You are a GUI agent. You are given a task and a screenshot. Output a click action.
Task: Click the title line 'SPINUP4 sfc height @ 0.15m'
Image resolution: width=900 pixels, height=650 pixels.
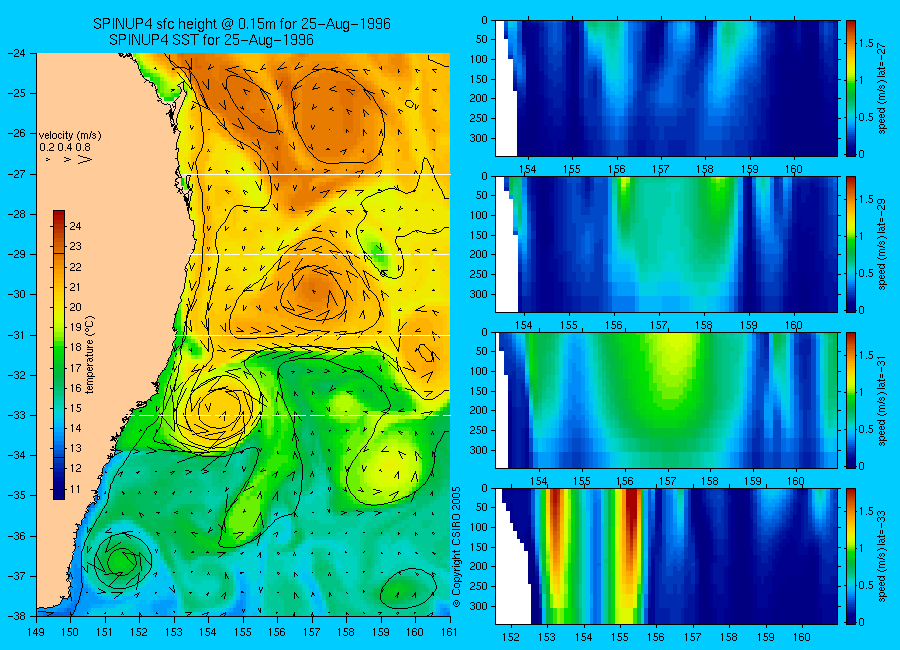pos(242,24)
